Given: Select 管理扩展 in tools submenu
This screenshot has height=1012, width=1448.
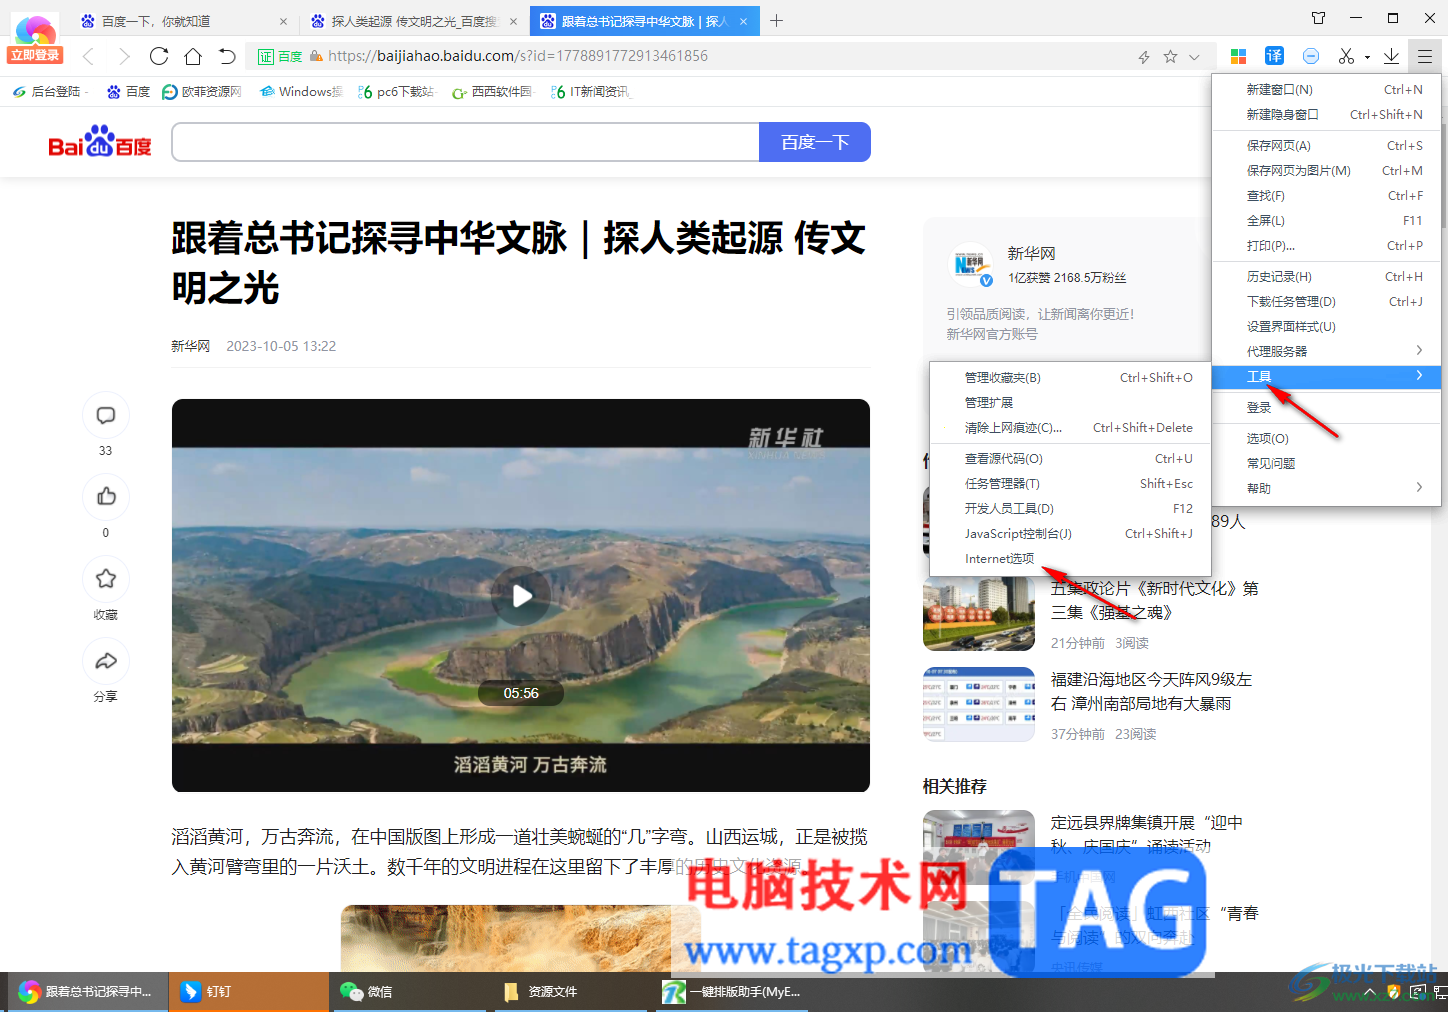Looking at the screenshot, I should (1070, 403).
